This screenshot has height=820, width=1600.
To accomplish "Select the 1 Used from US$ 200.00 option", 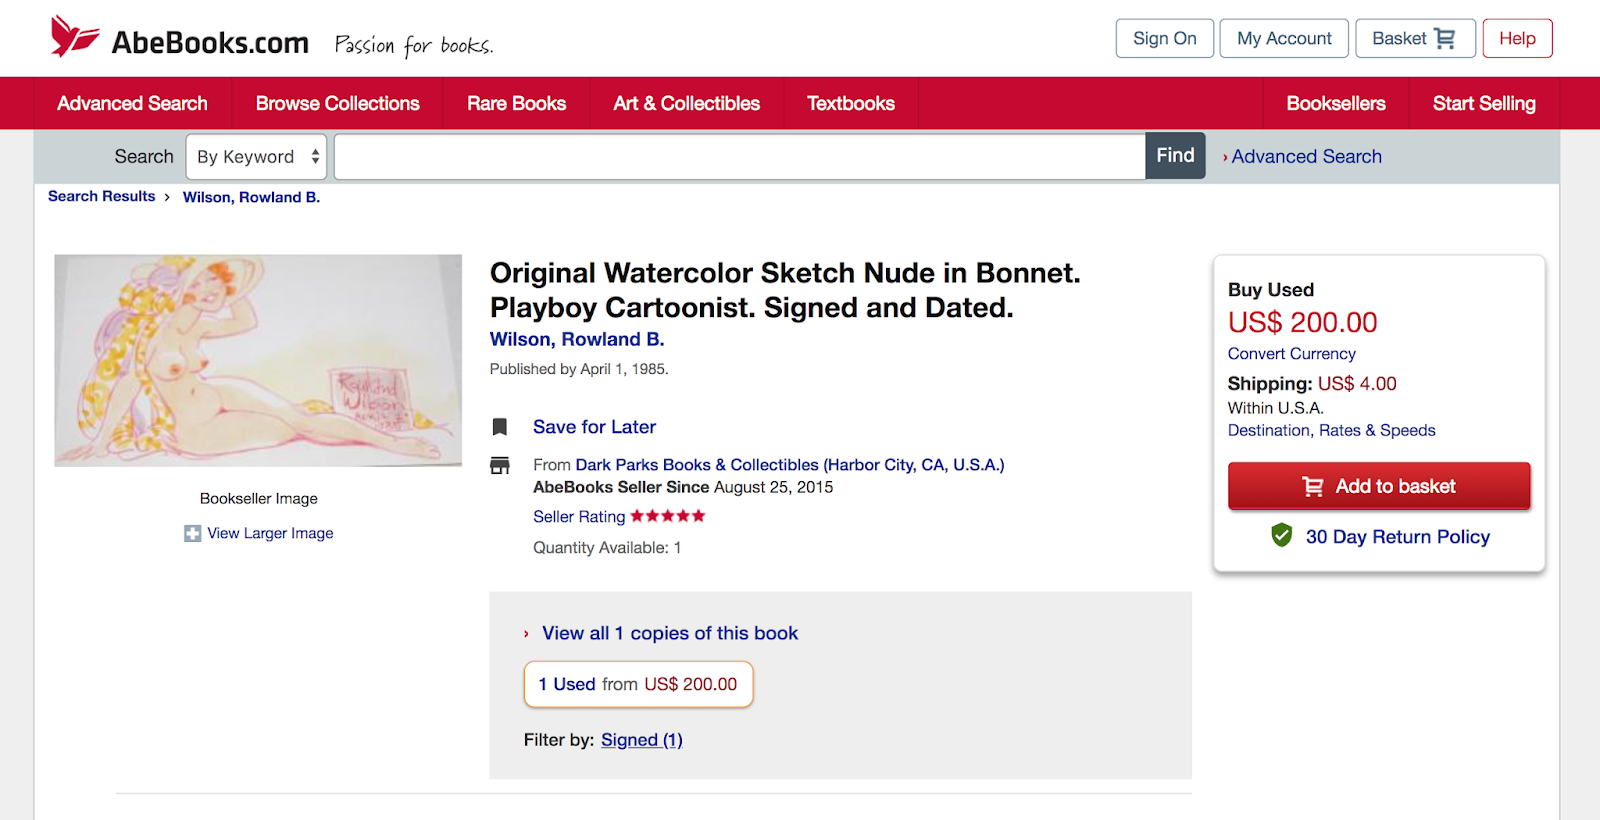I will click(x=638, y=684).
